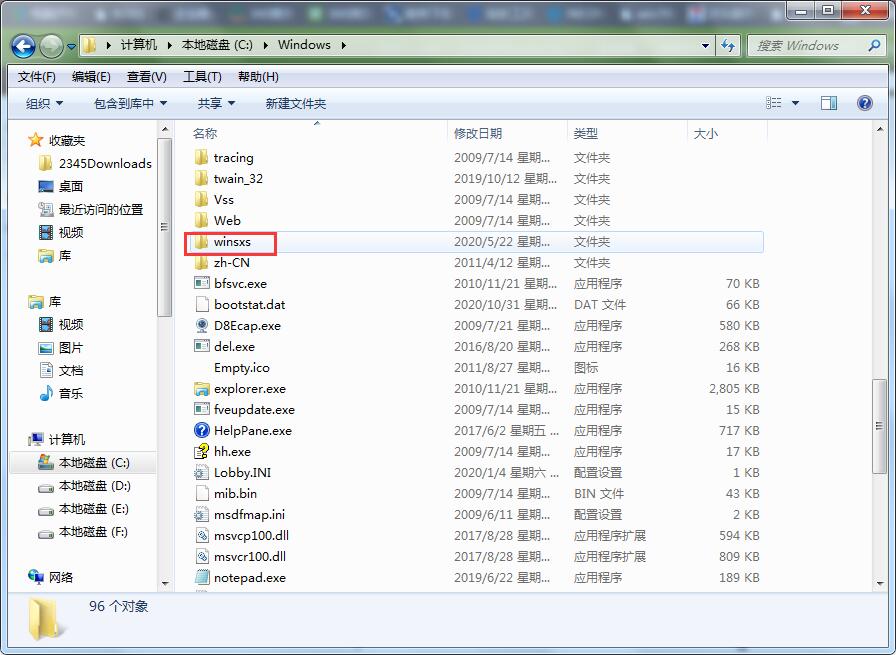Select the tracing folder icon

(x=201, y=157)
